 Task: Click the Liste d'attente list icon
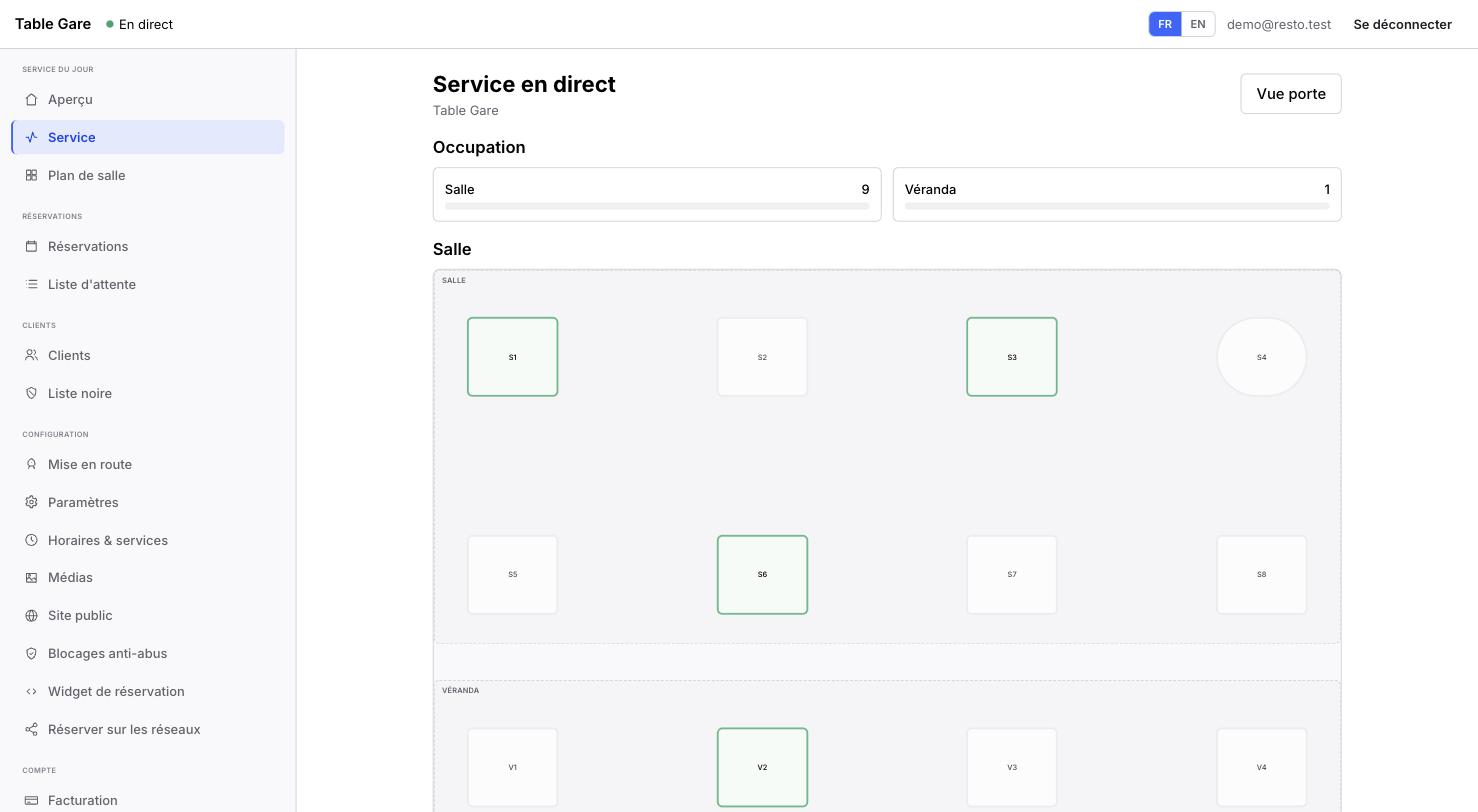tap(31, 284)
